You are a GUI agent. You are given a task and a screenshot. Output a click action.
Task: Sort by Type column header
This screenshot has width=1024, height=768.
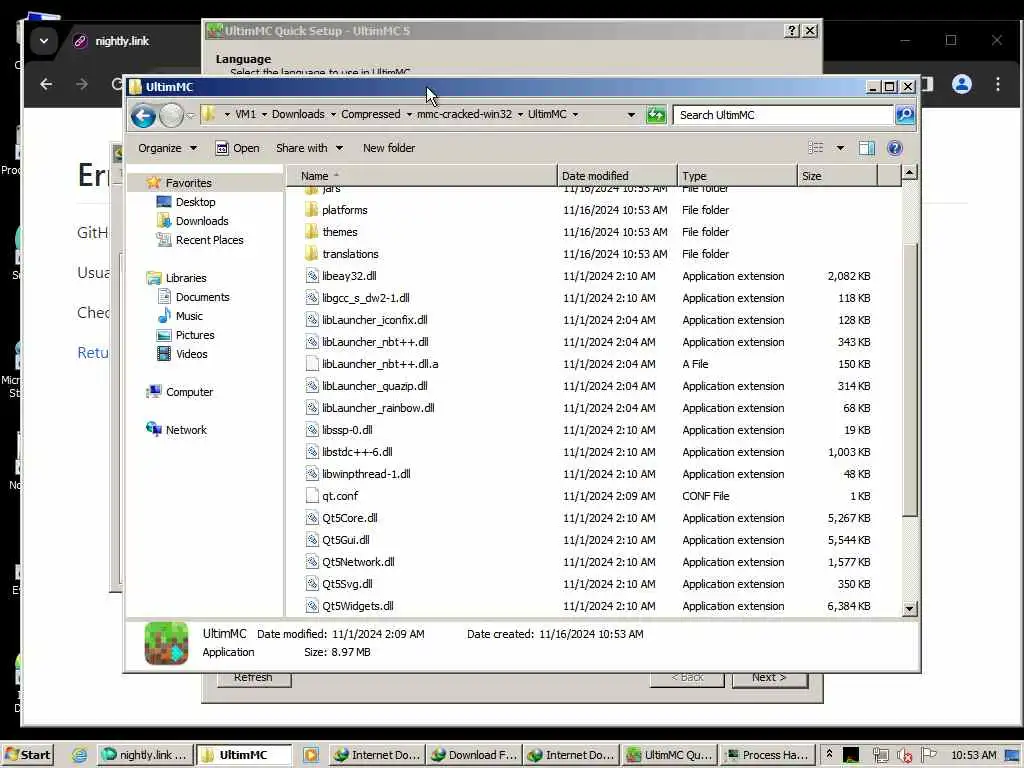(737, 176)
